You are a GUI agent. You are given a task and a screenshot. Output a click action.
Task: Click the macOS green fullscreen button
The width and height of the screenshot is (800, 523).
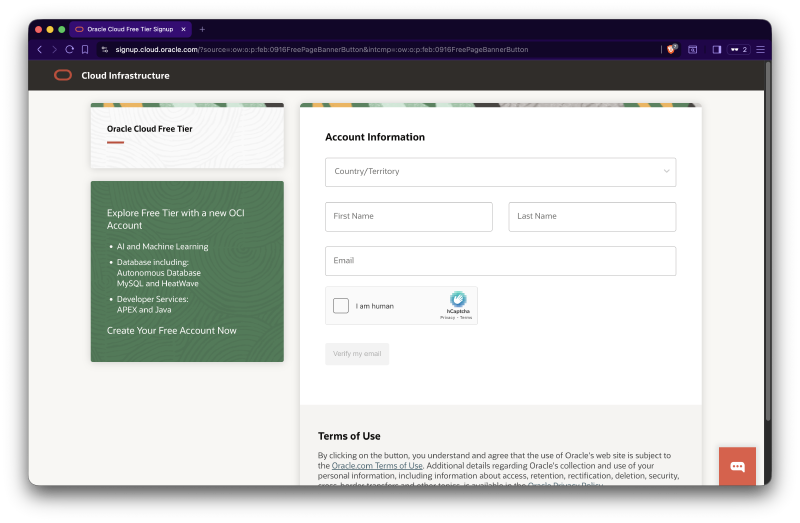62,30
